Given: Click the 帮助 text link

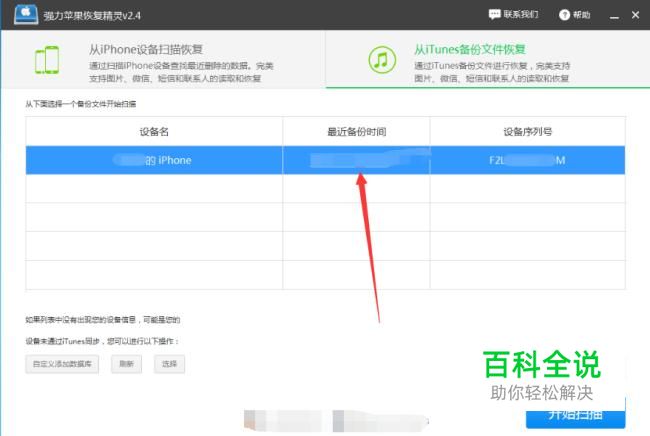Looking at the screenshot, I should pos(581,15).
